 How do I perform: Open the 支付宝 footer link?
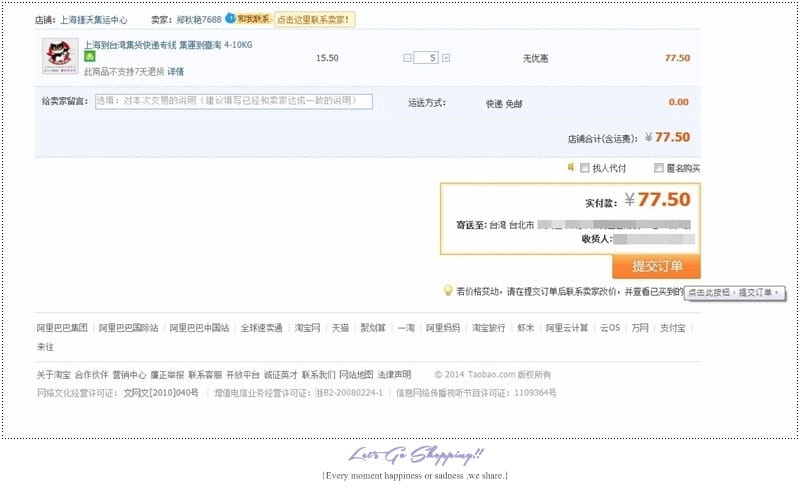[x=673, y=328]
